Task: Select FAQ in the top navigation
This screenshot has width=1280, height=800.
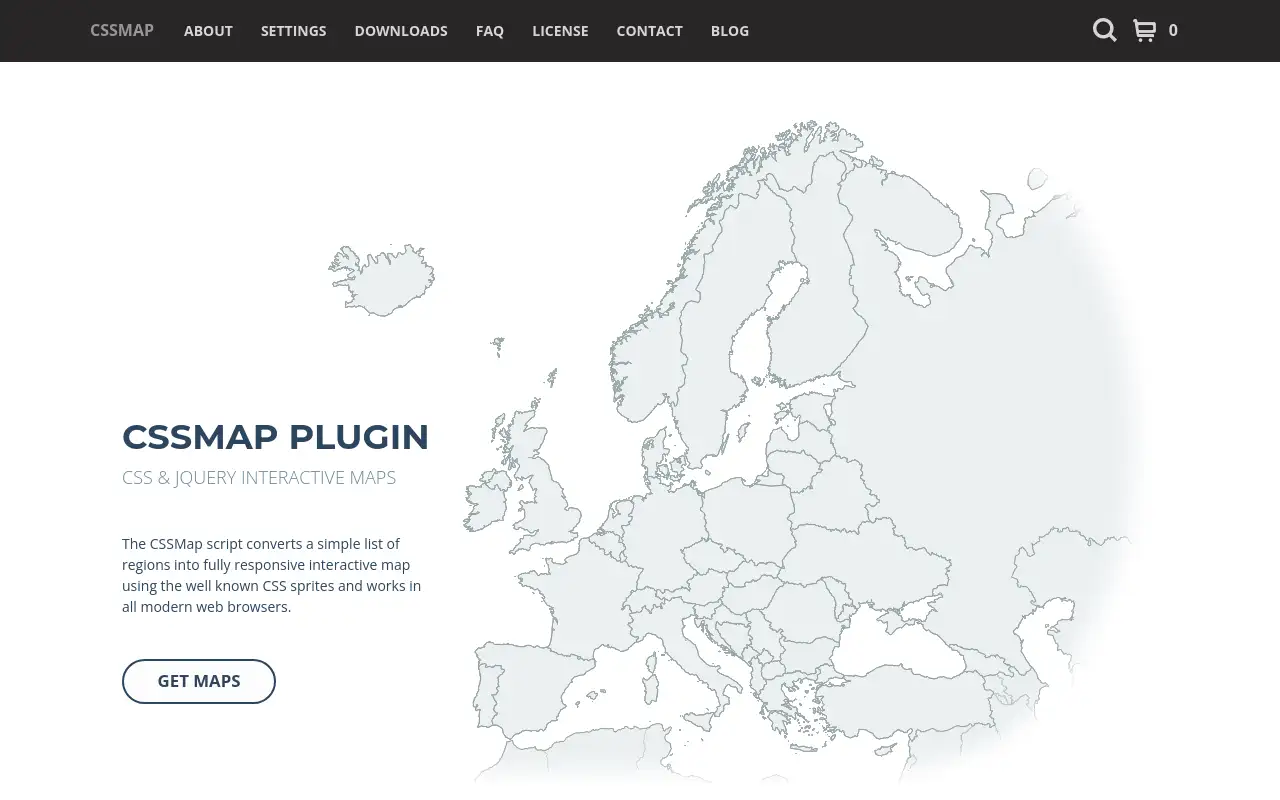Action: click(490, 31)
